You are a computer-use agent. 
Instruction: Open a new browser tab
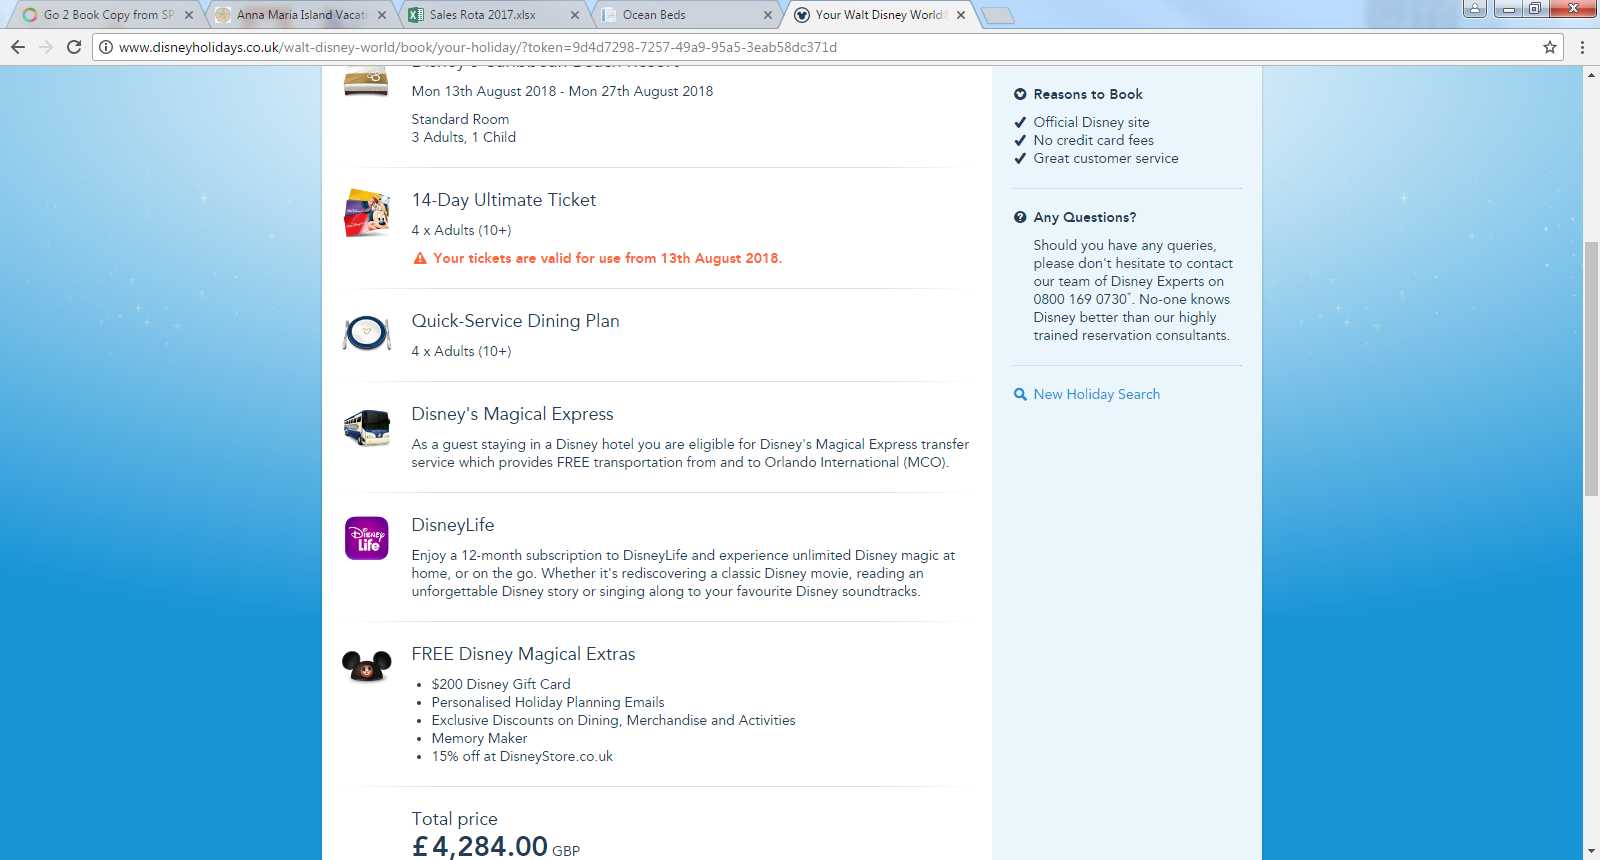[998, 15]
